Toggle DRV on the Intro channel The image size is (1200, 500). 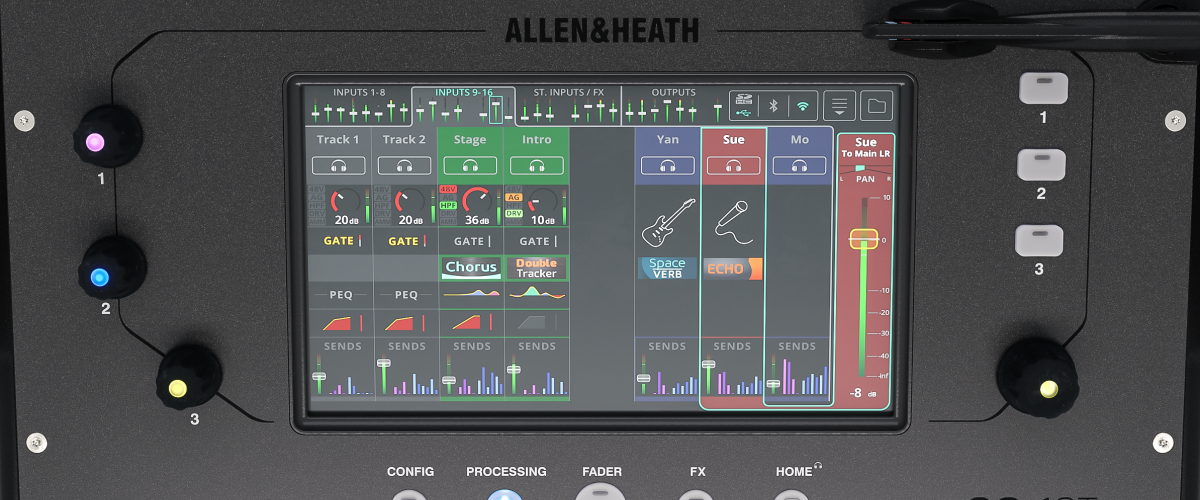point(514,213)
